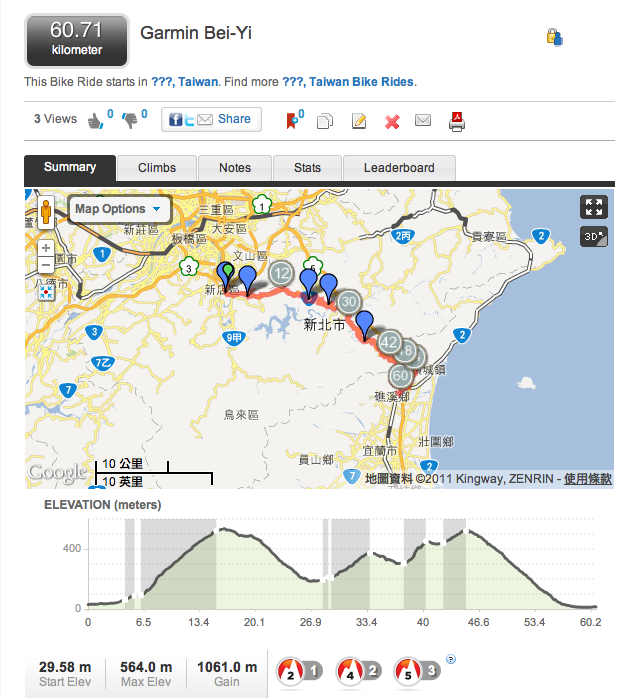Click the privacy lock icon
This screenshot has width=621, height=698.
pyautogui.click(x=554, y=37)
